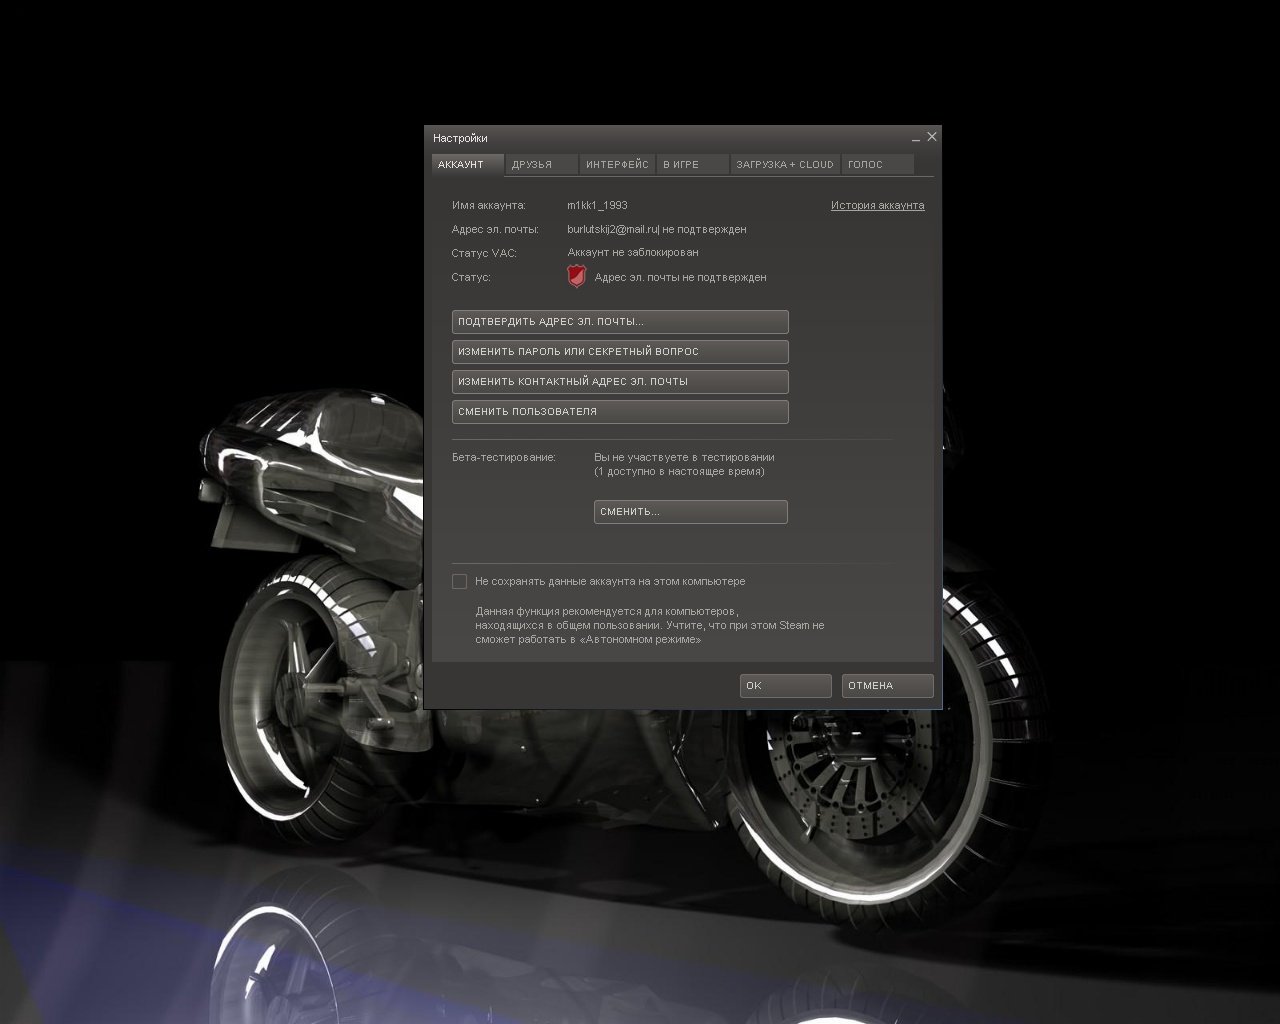
Task: Minimize the Настройки window
Action: coord(916,139)
